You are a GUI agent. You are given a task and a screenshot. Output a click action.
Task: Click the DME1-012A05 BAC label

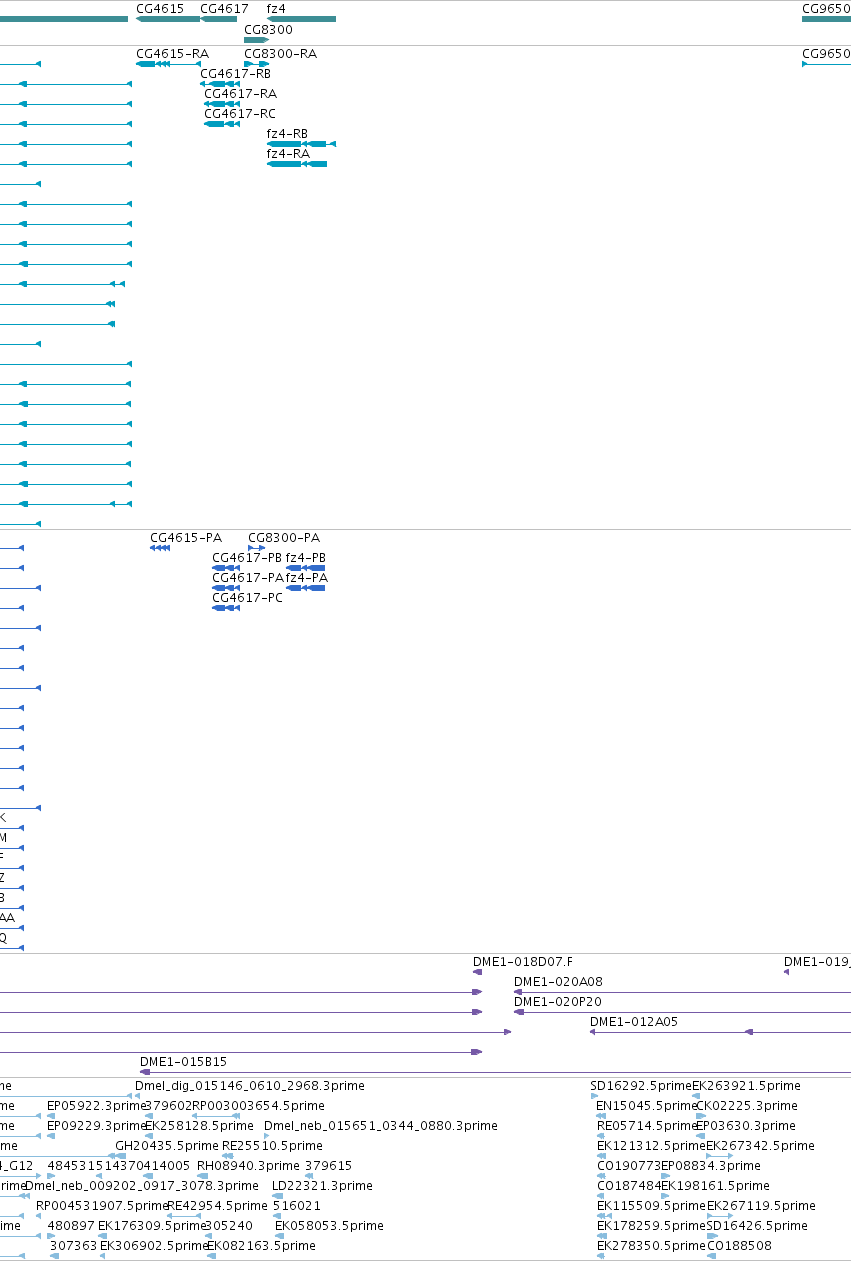(634, 1022)
